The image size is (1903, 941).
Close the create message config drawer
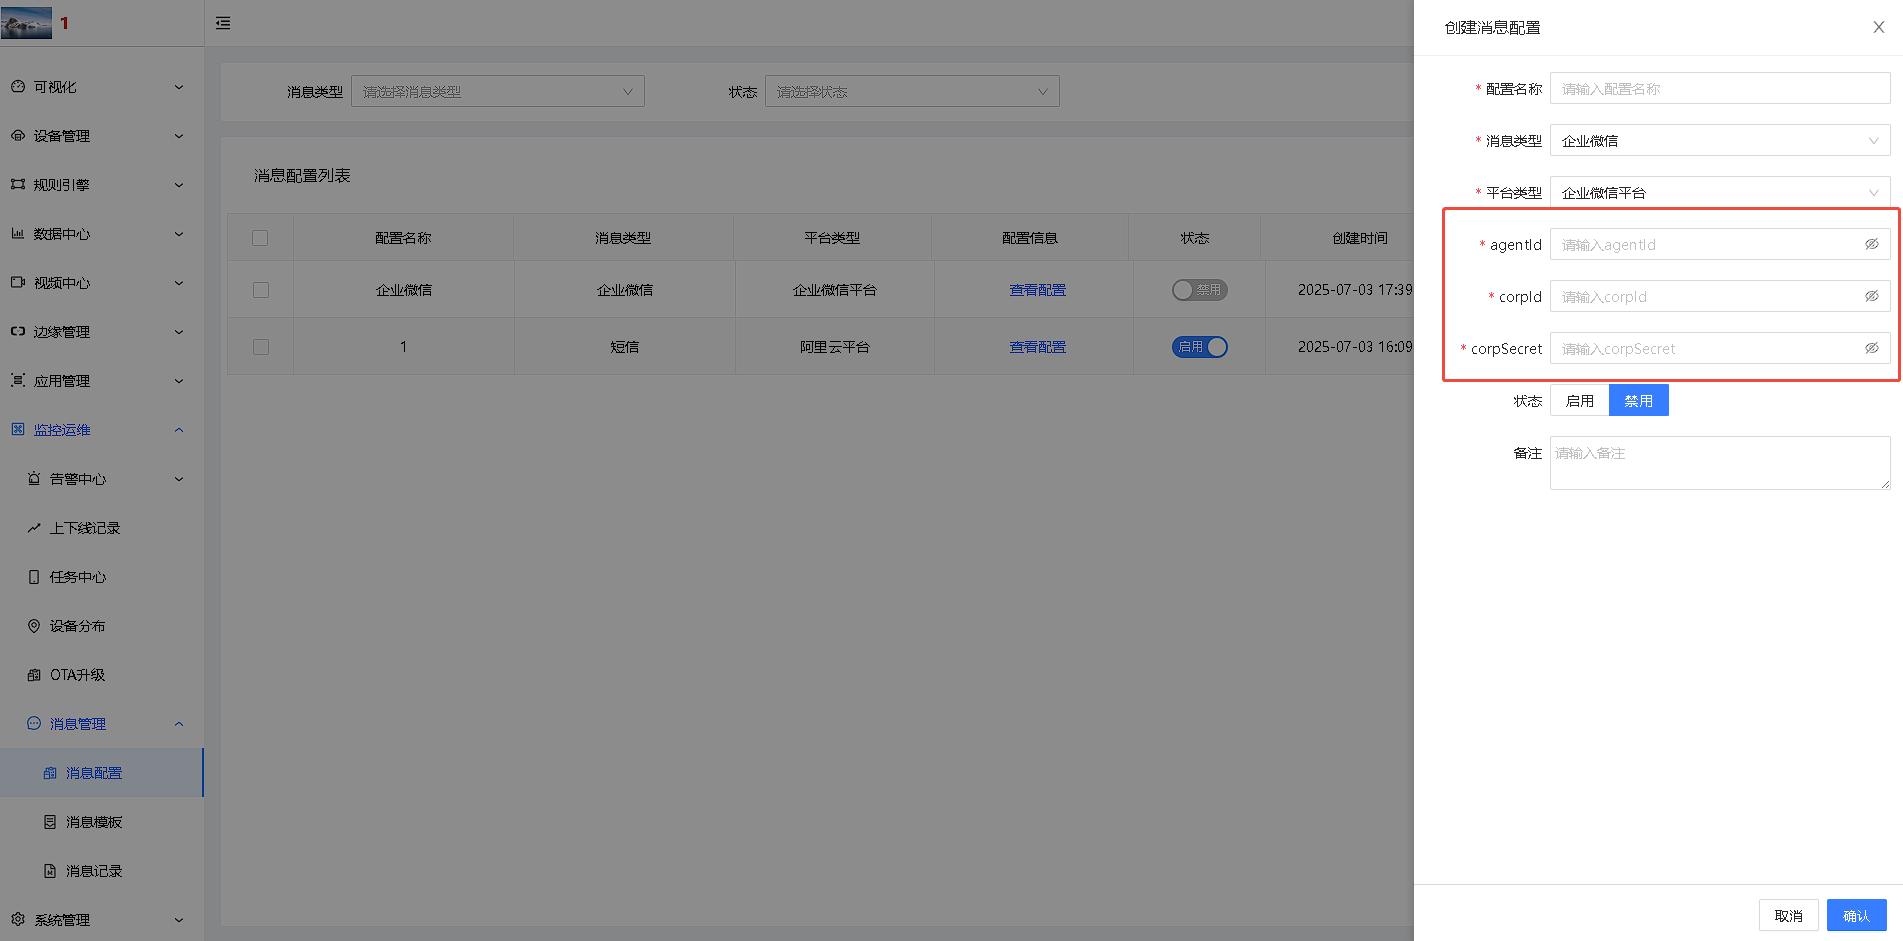[1878, 27]
